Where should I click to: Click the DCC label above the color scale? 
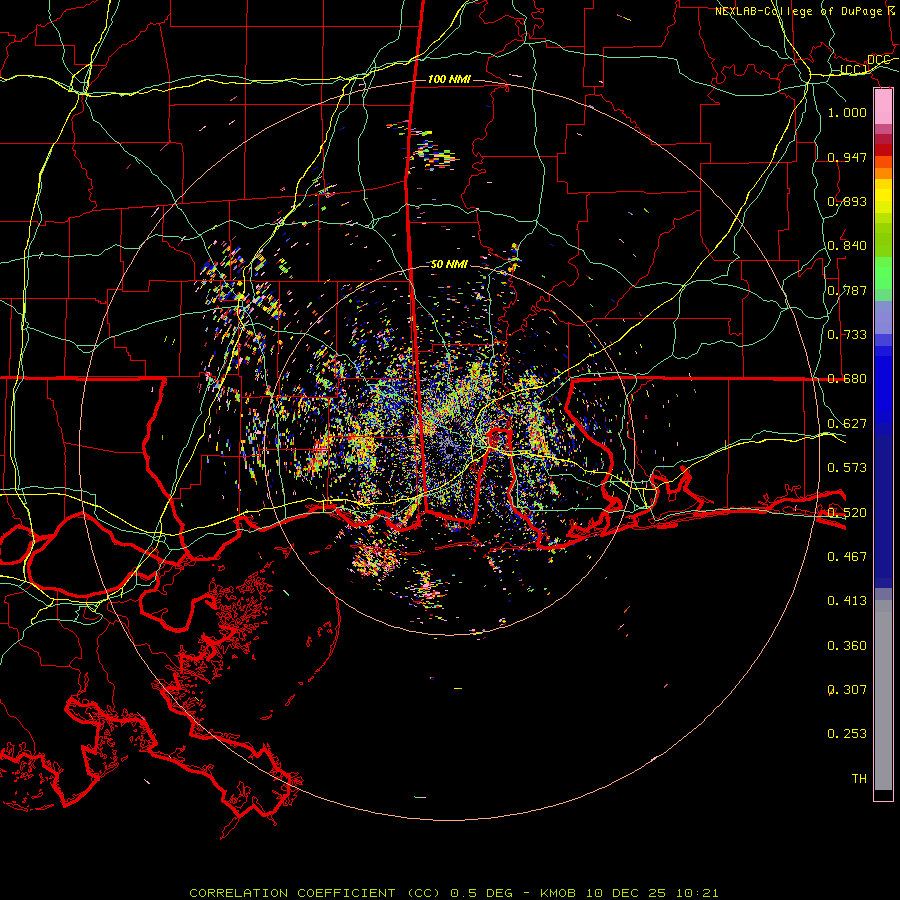[x=879, y=60]
